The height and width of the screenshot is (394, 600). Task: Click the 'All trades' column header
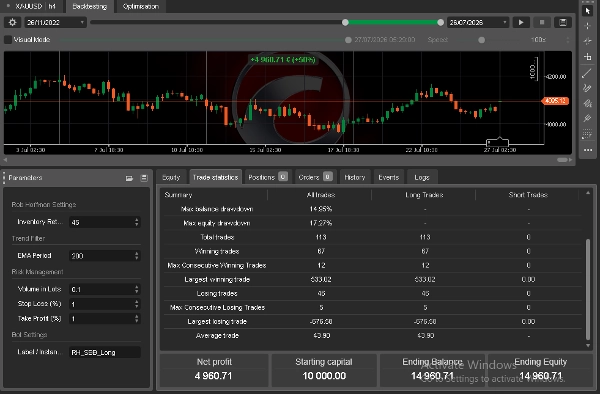321,195
